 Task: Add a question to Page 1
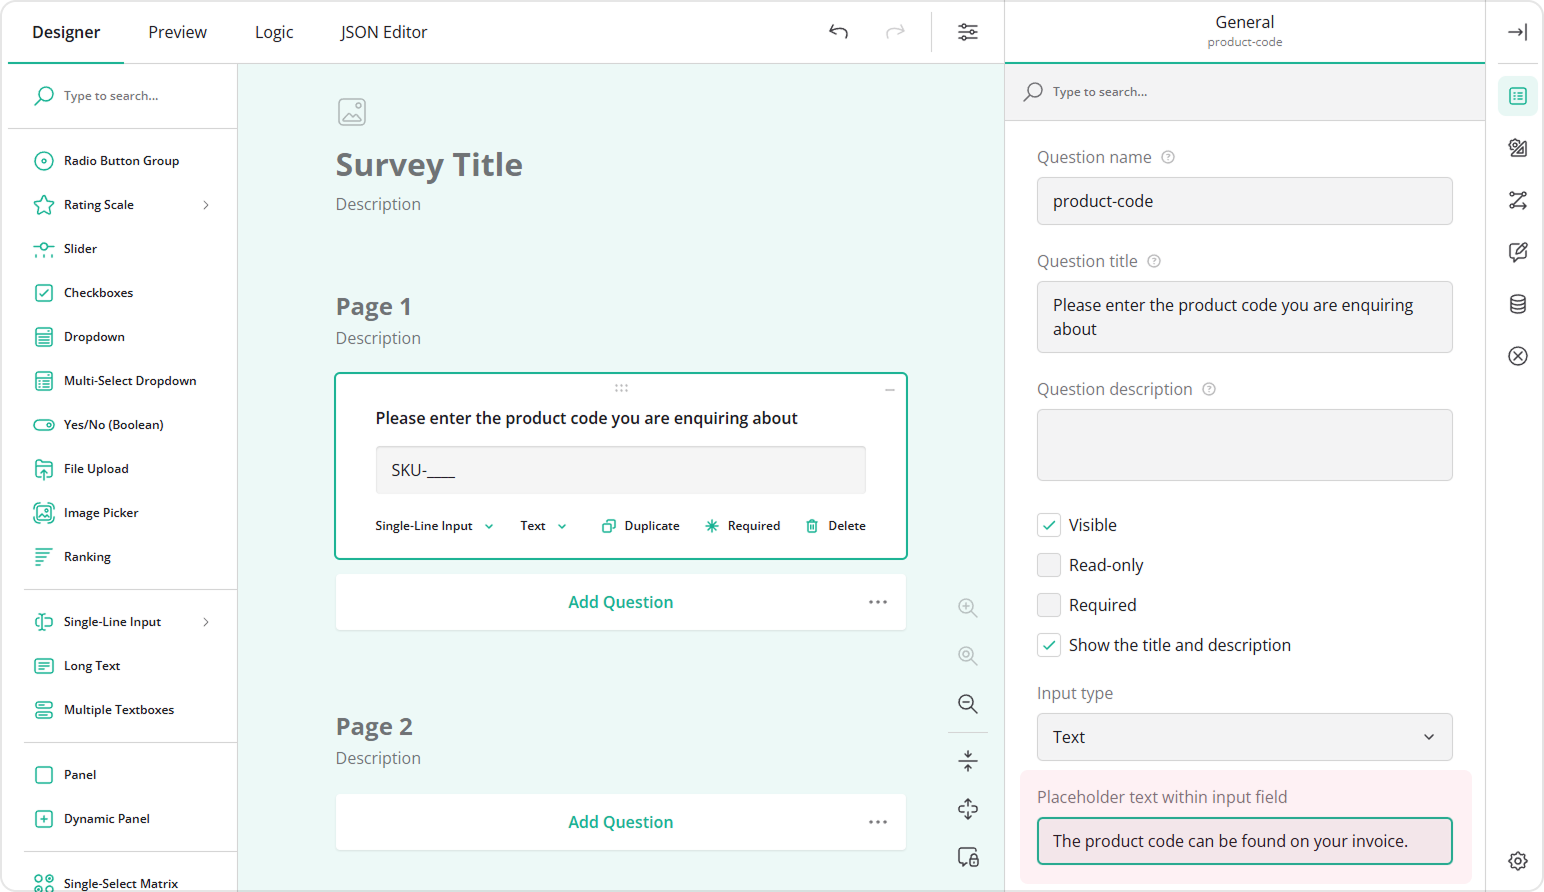pos(620,601)
